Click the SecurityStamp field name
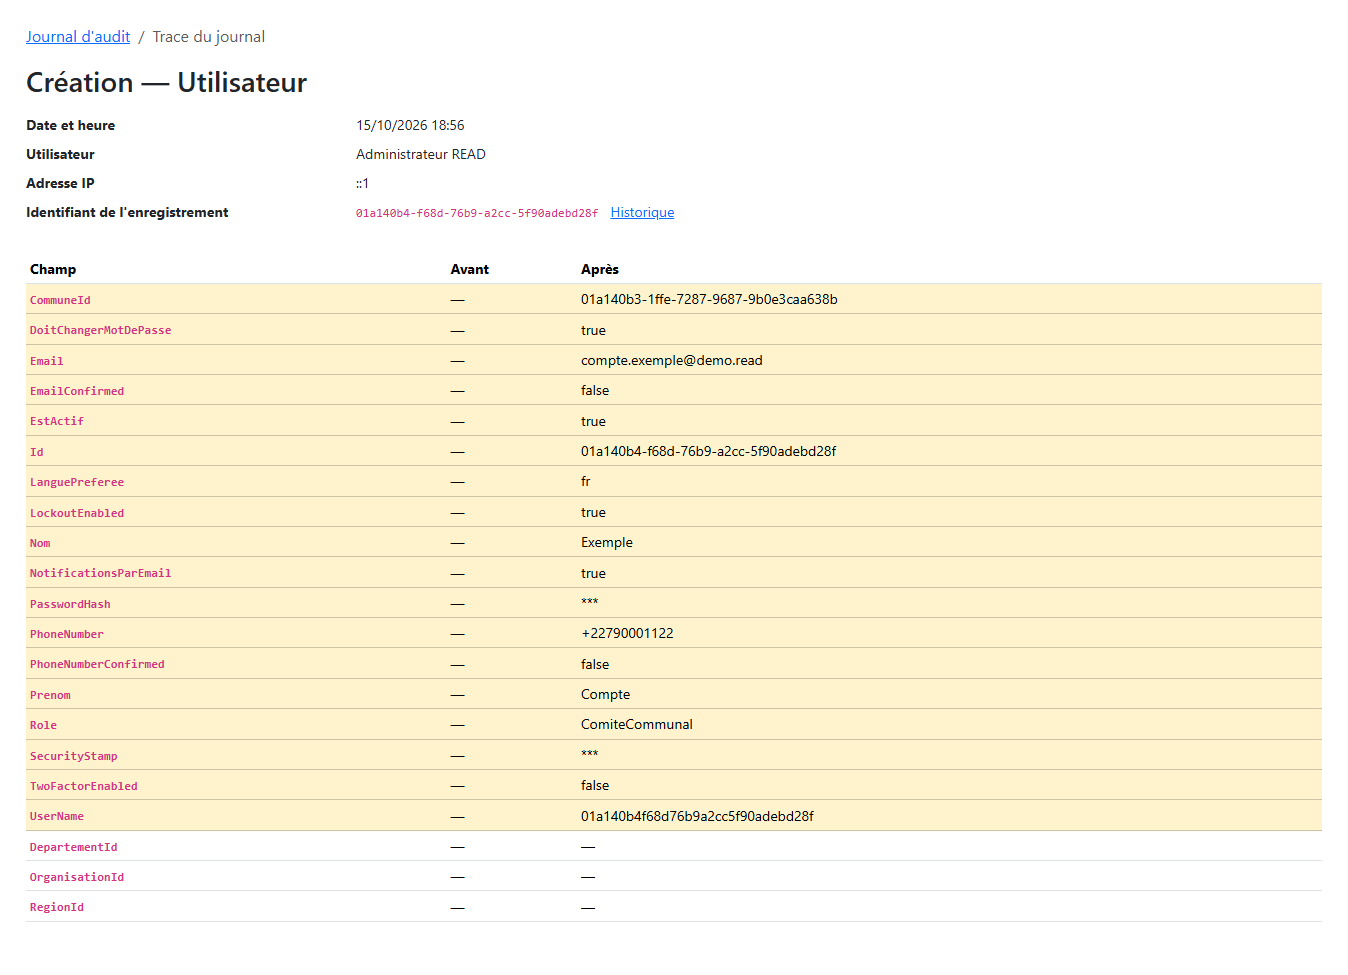 (74, 756)
